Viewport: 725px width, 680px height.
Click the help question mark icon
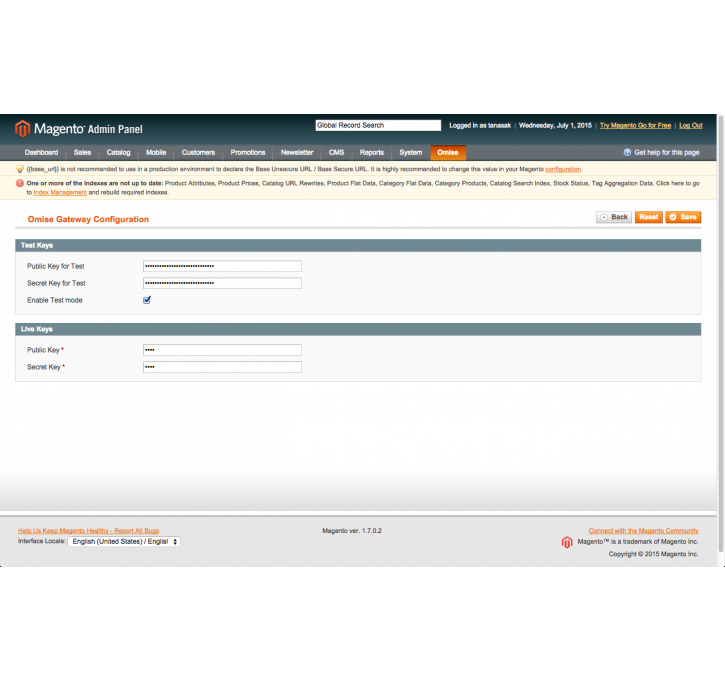coord(627,153)
